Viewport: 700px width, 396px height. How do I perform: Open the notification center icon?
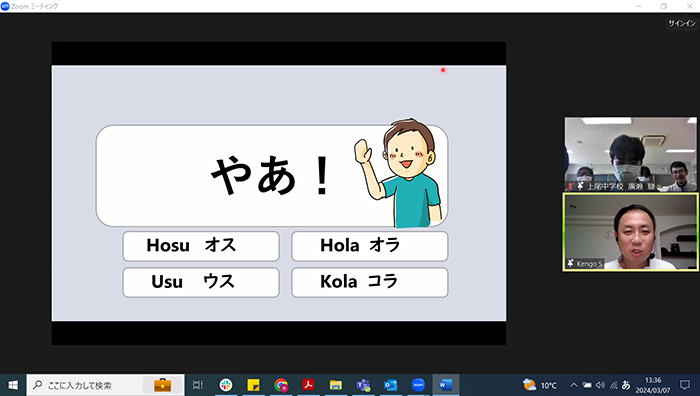tap(685, 385)
